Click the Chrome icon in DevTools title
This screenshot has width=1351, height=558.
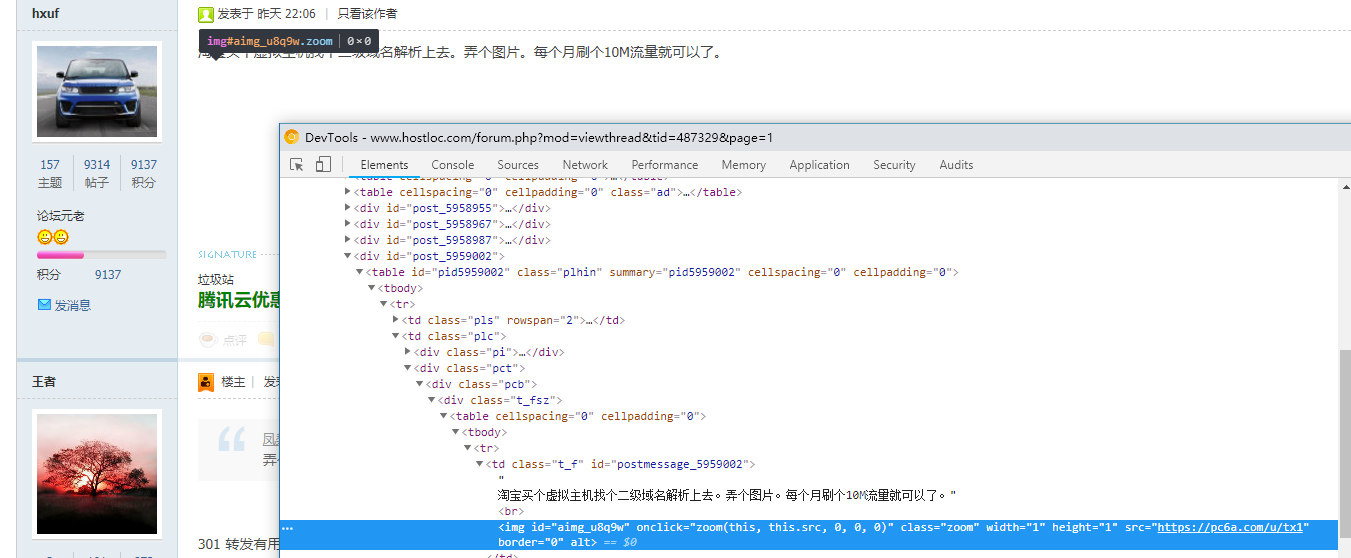[292, 137]
